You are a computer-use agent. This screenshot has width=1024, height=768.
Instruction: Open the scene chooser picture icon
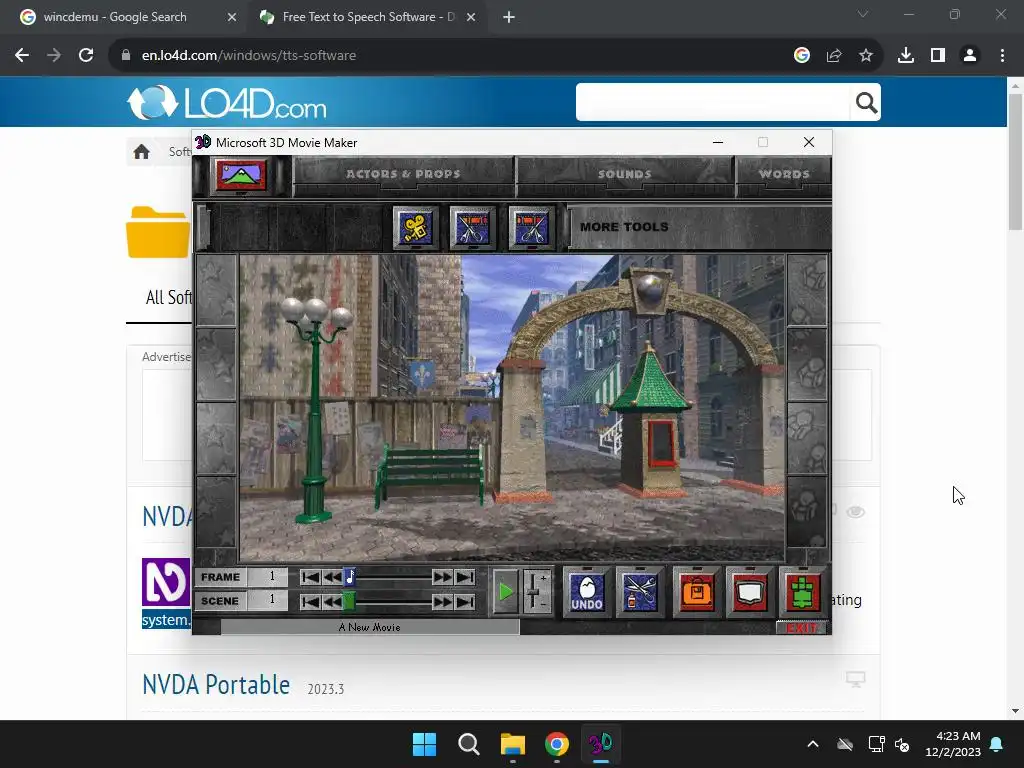[241, 175]
